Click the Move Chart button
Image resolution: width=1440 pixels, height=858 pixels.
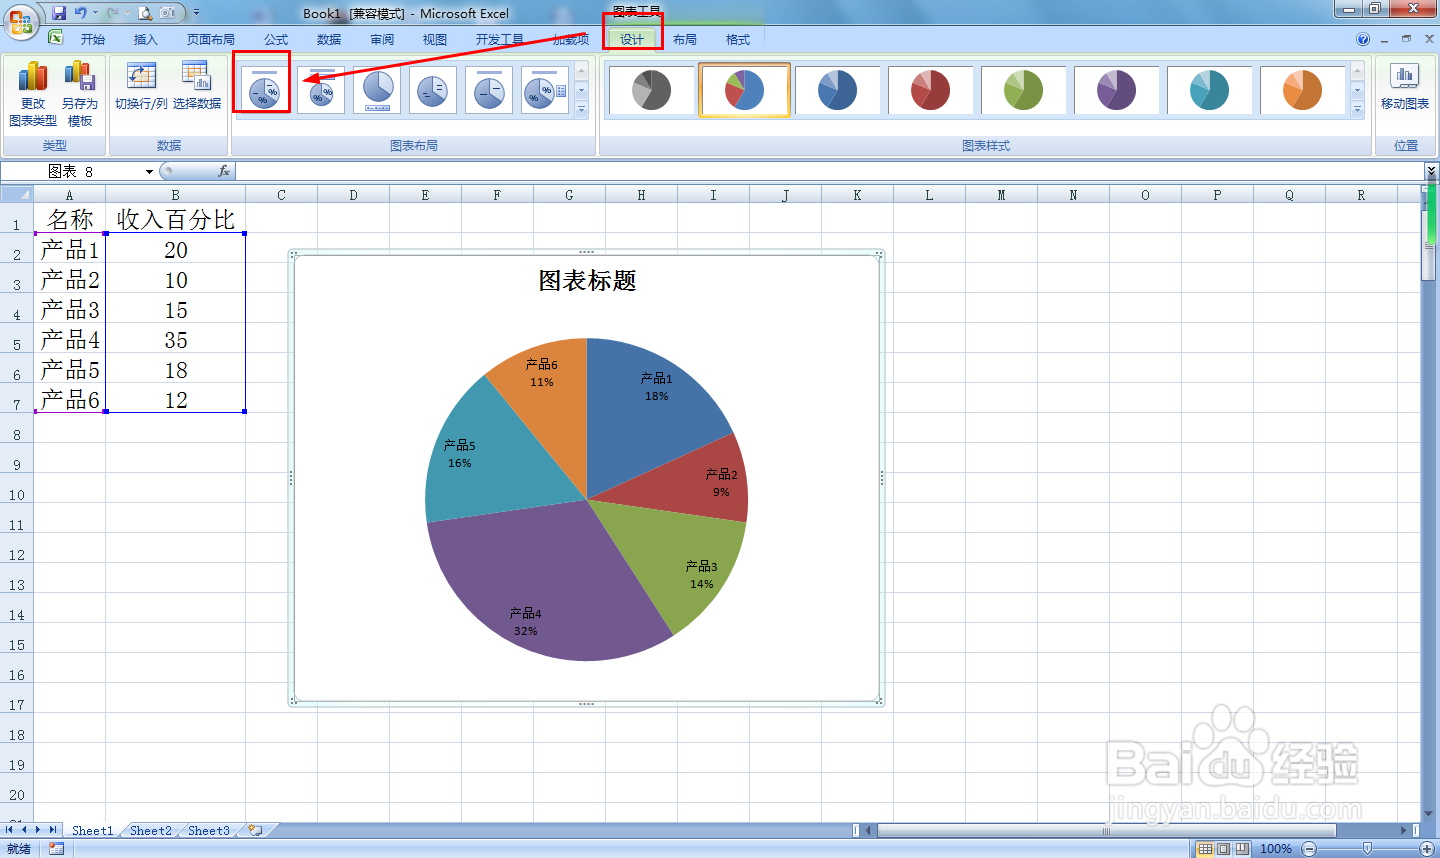1404,86
